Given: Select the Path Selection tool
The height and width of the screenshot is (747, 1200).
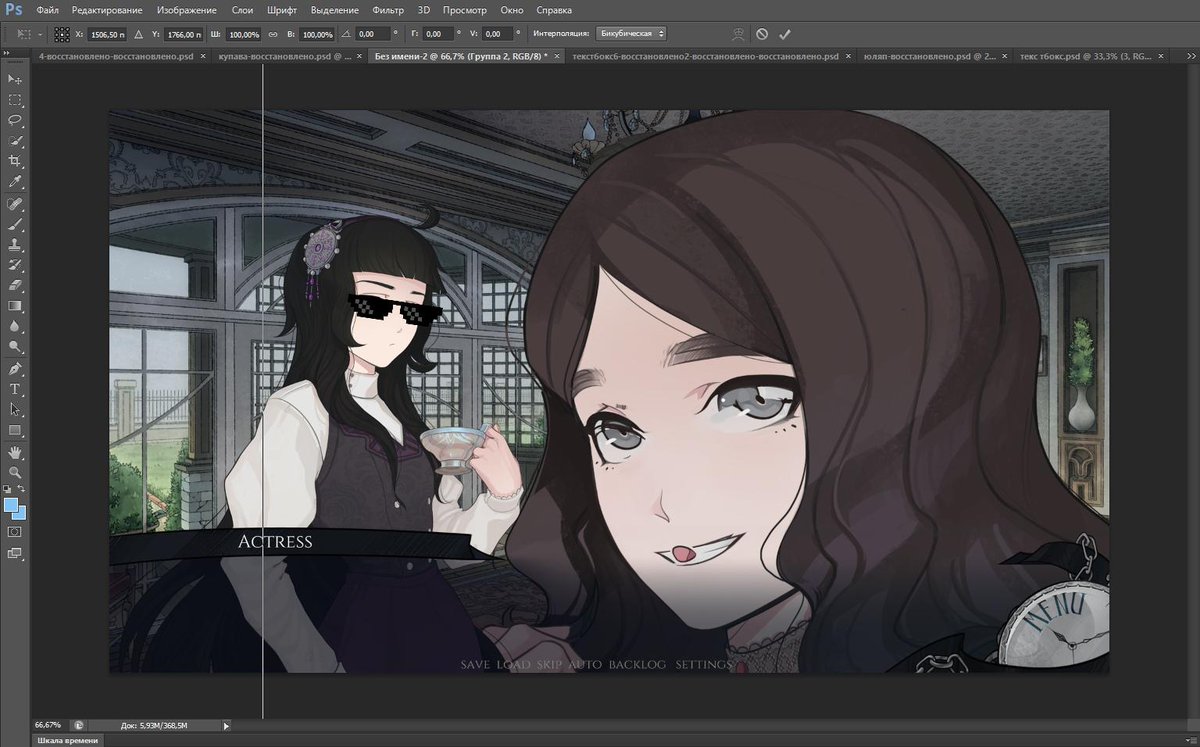Looking at the screenshot, I should coord(15,409).
